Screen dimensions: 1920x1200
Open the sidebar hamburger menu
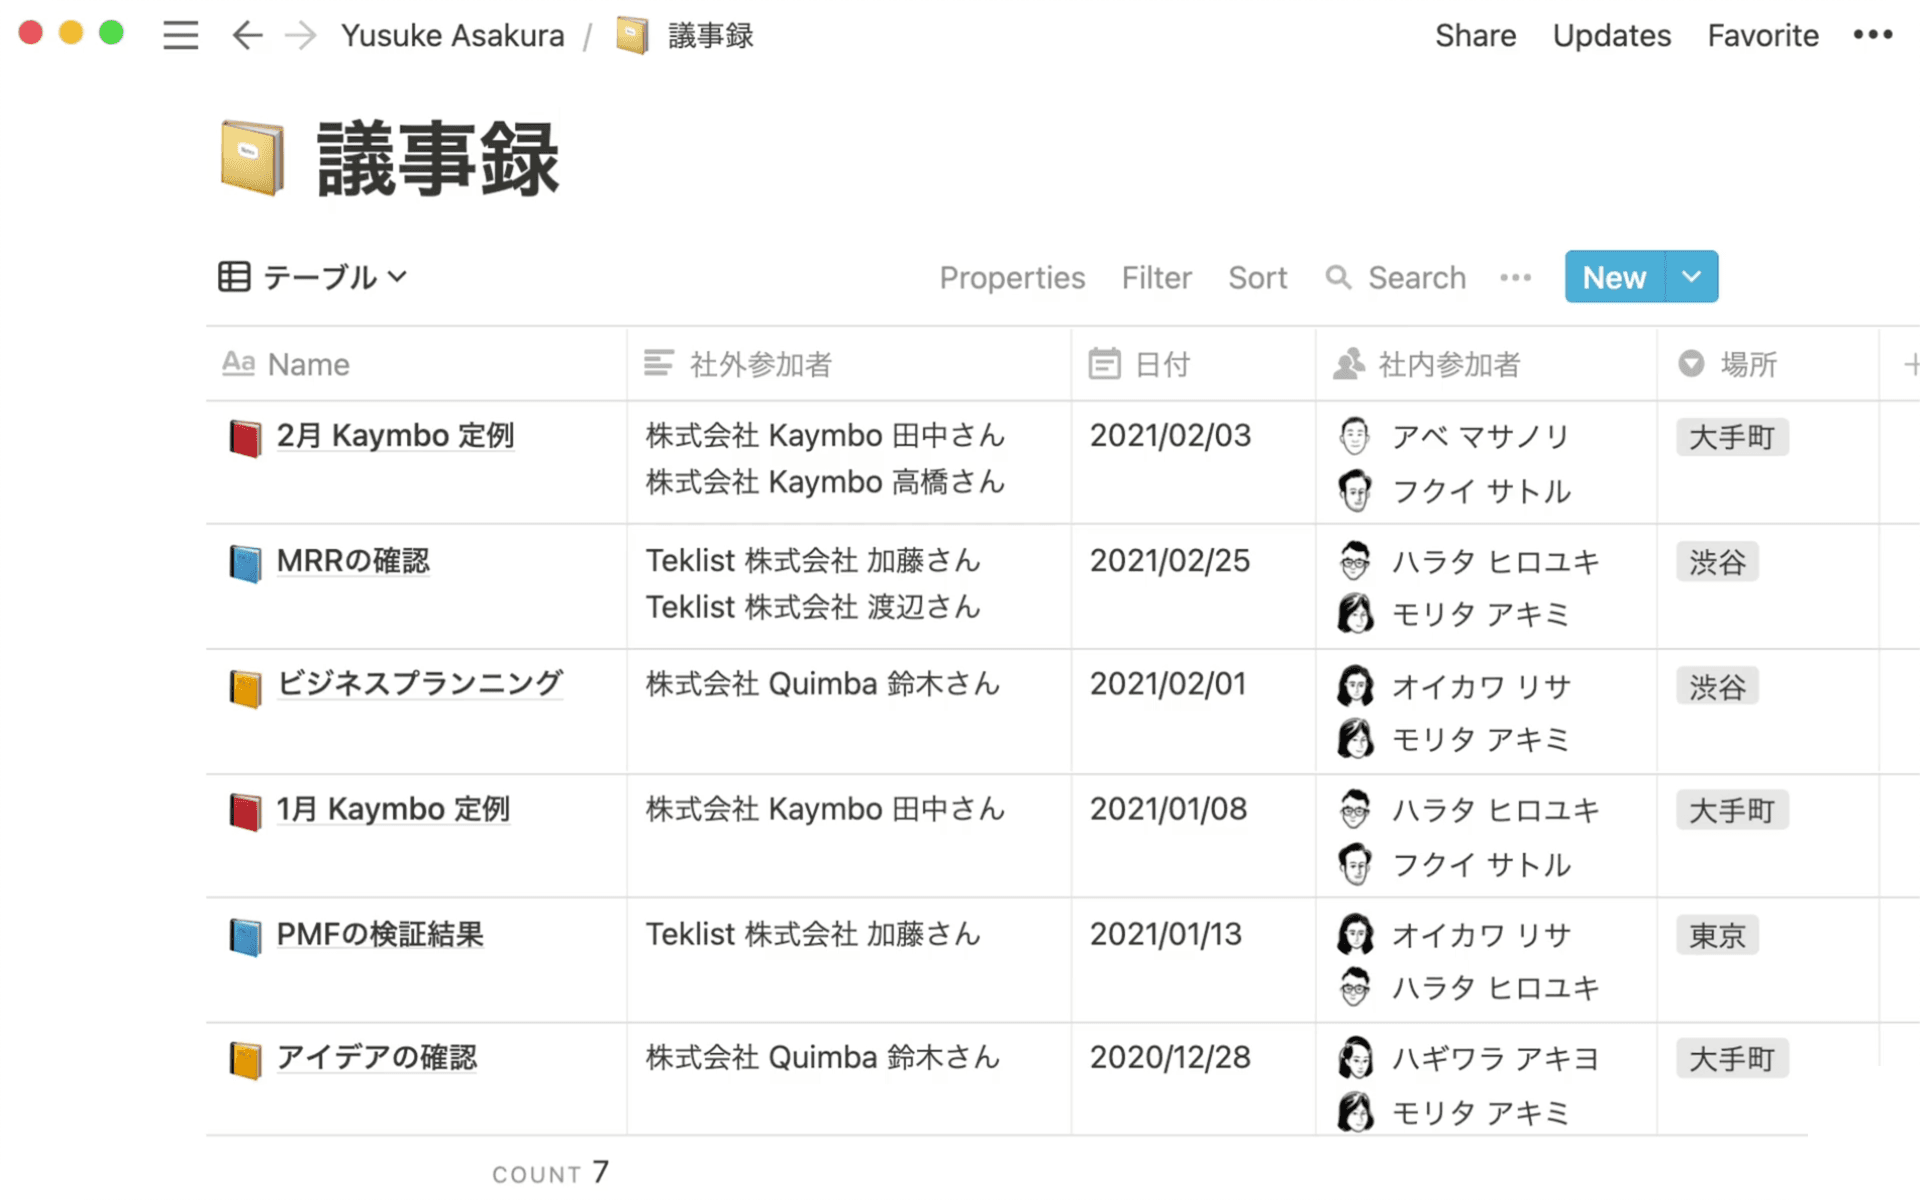tap(180, 35)
